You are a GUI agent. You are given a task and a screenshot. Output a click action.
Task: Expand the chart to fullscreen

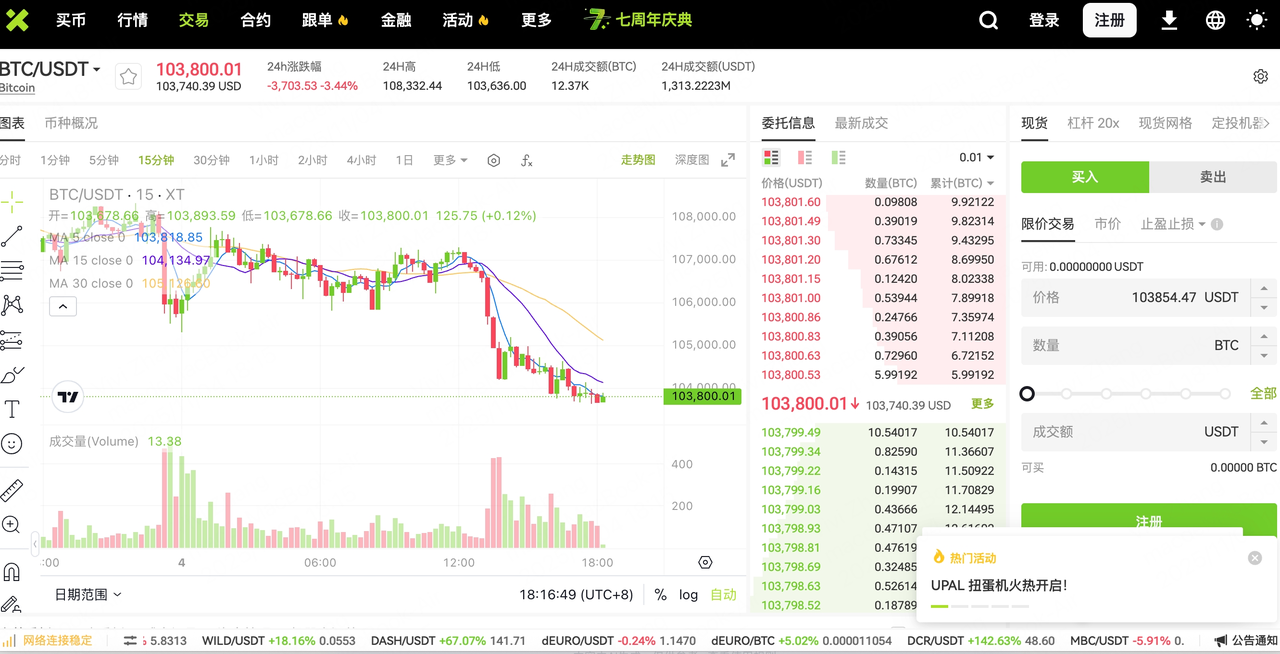tap(728, 160)
